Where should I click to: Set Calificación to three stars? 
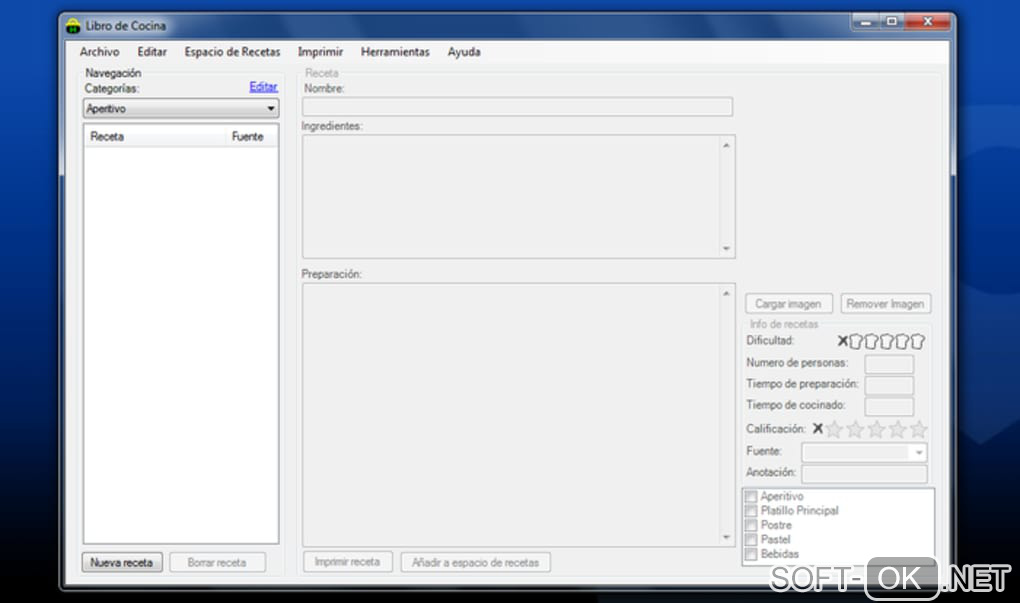coord(877,429)
